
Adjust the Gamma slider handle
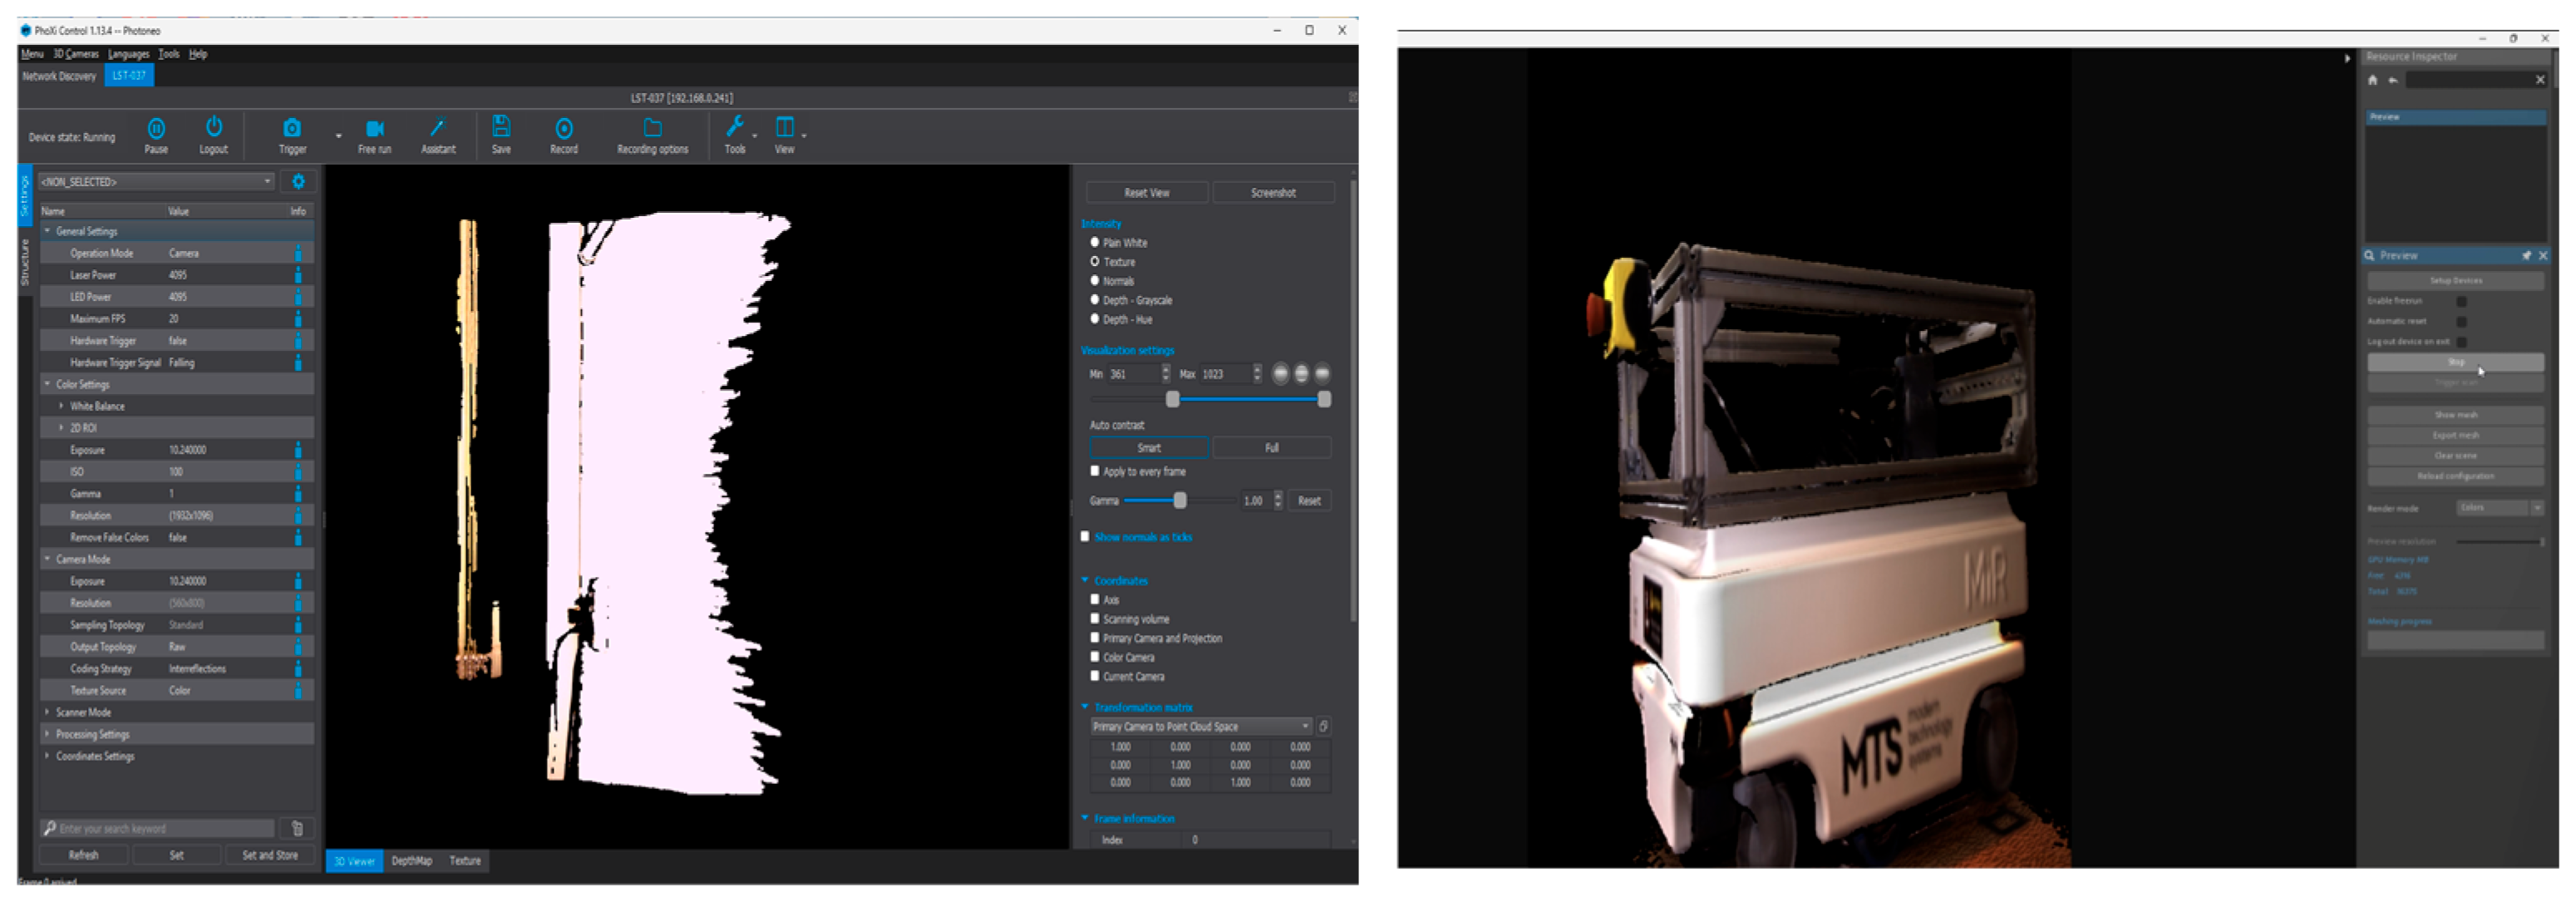pyautogui.click(x=1180, y=500)
